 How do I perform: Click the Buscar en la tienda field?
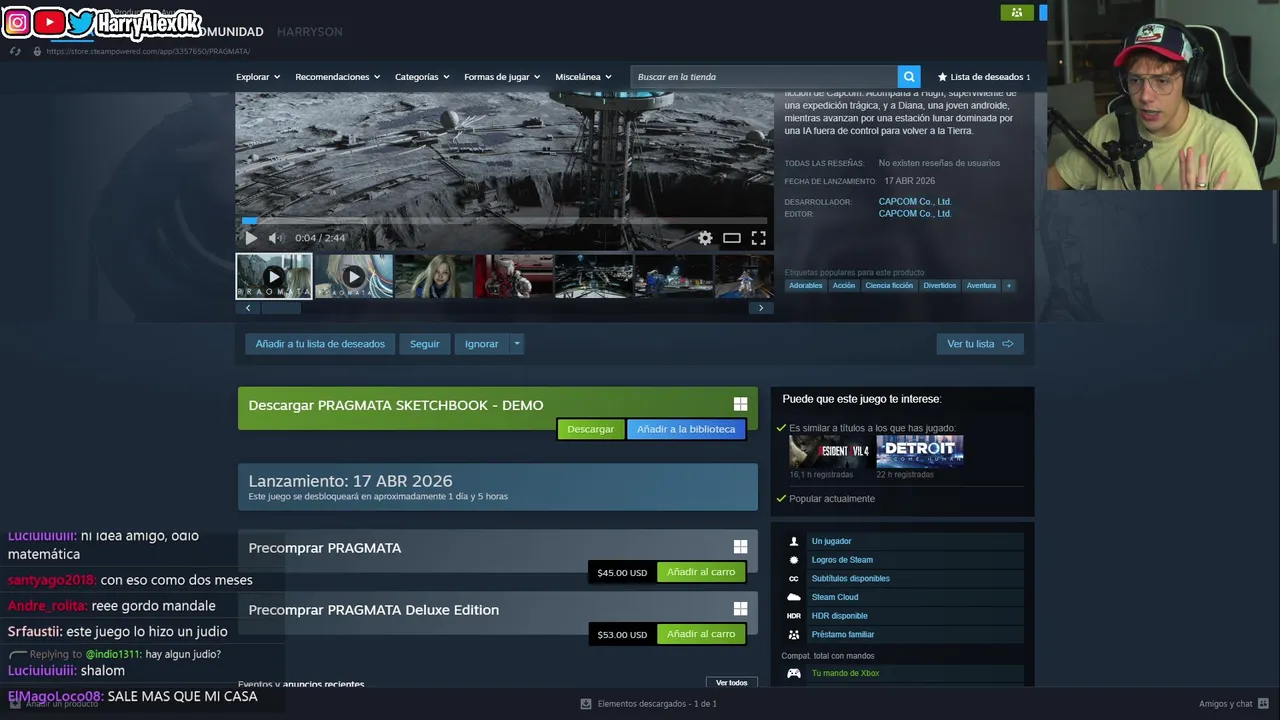point(764,77)
